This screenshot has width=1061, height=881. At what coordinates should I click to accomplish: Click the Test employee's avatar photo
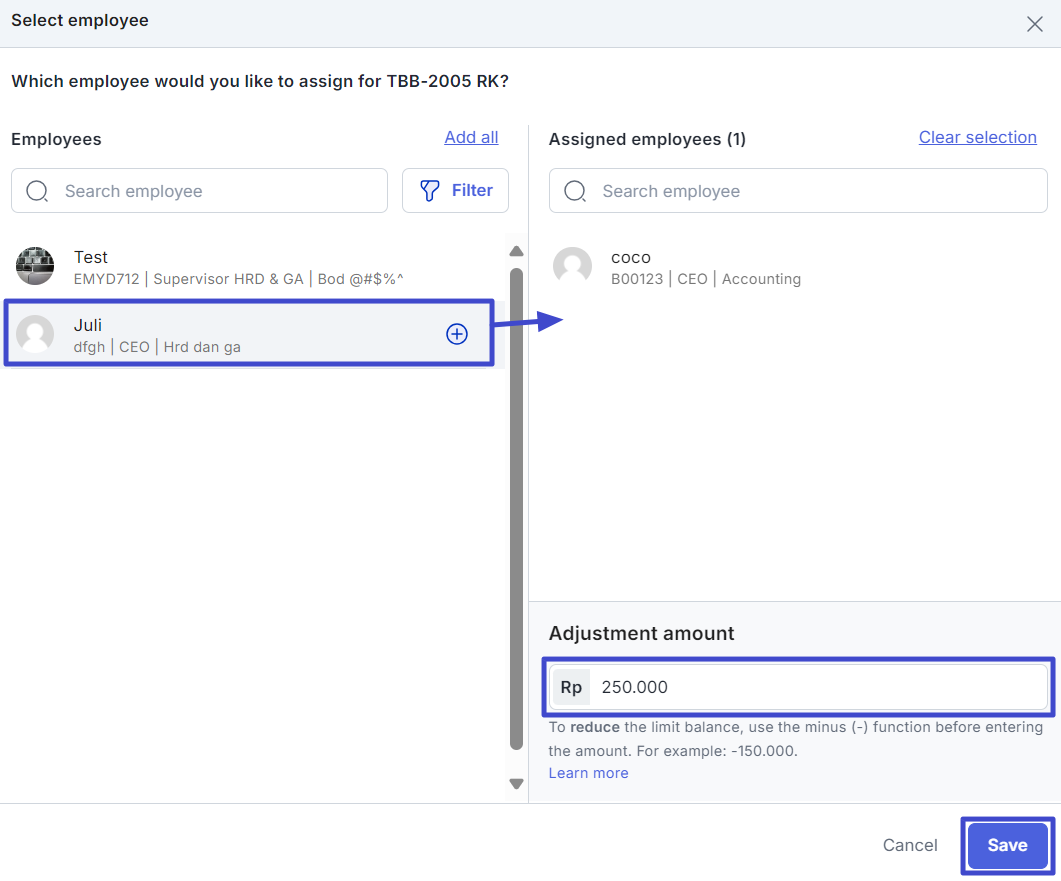tap(35, 266)
